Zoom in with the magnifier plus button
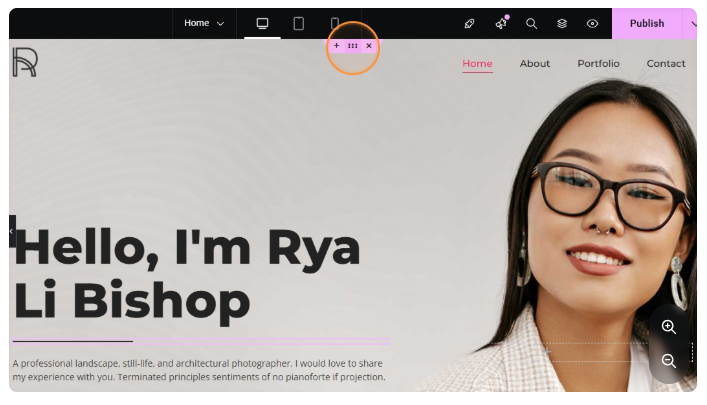This screenshot has width=707, height=405. [x=669, y=327]
